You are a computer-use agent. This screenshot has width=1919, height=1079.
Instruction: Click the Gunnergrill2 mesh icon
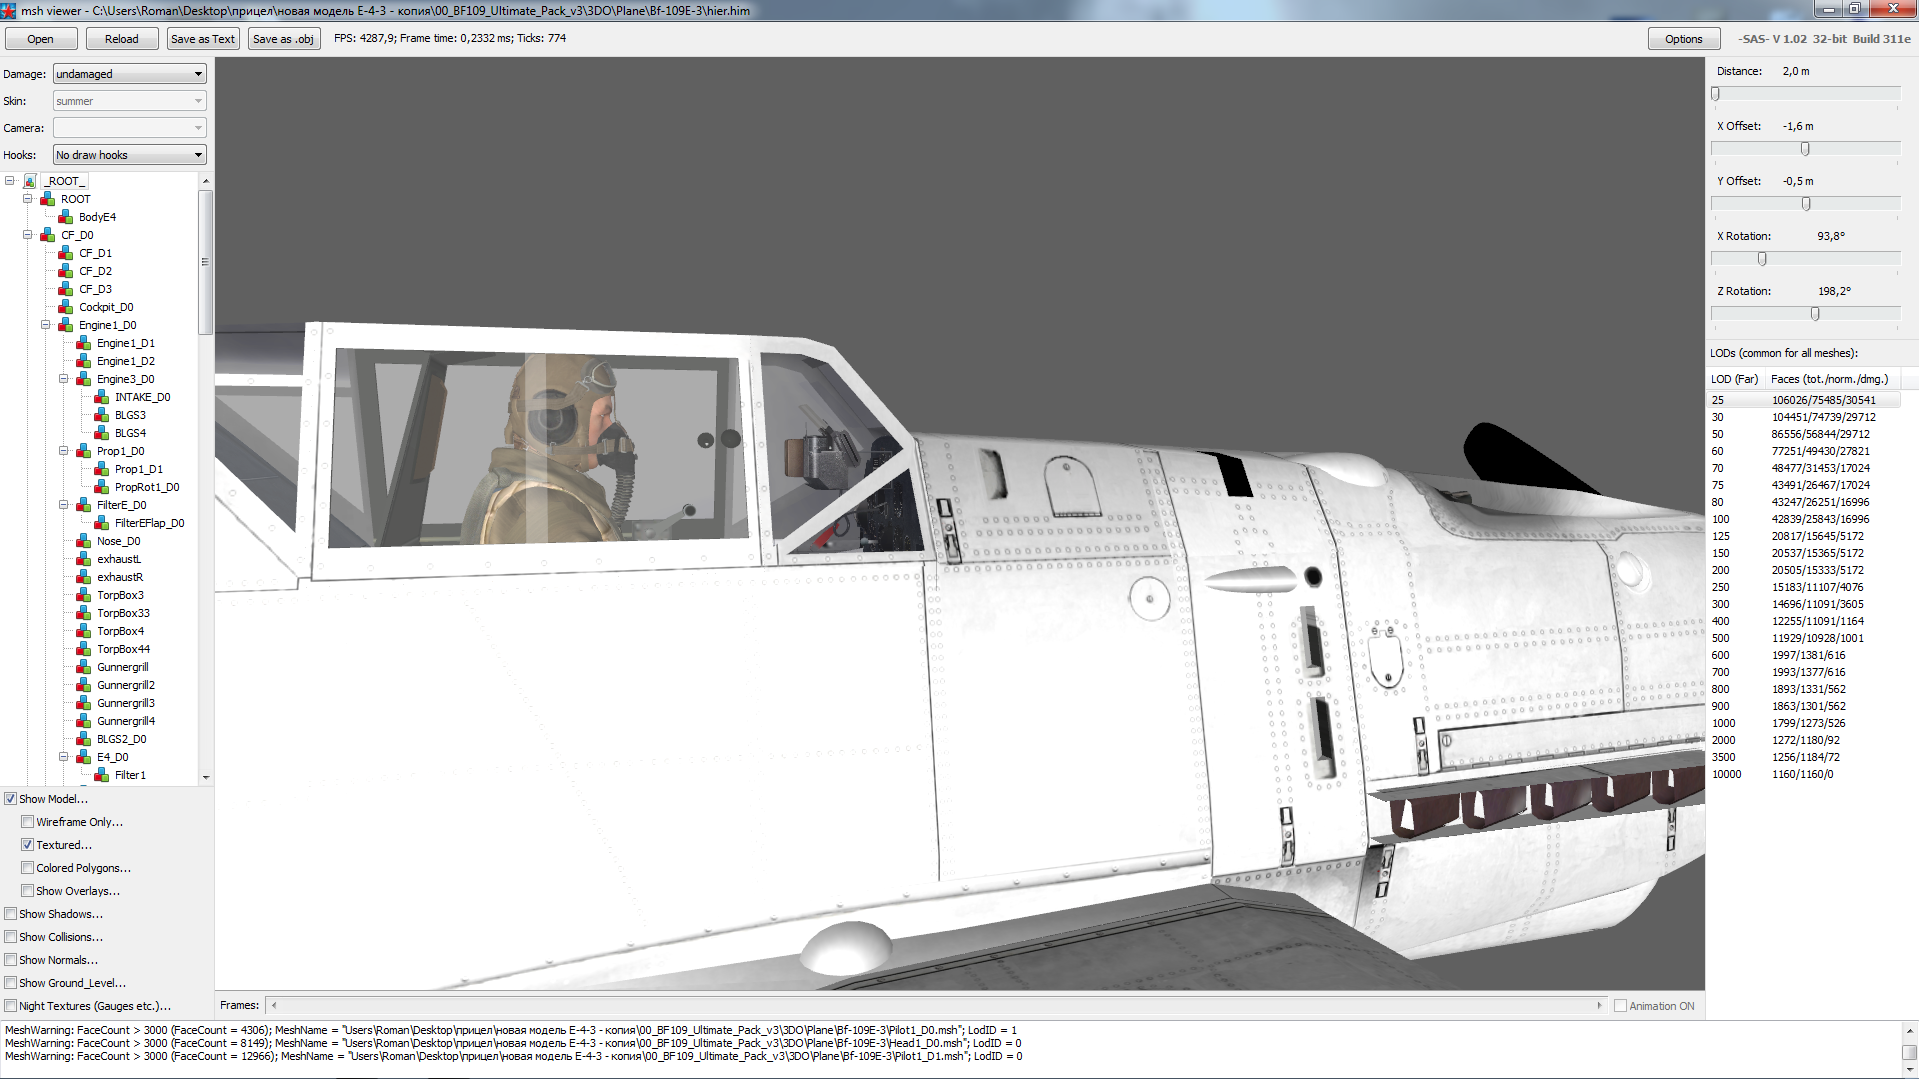84,685
